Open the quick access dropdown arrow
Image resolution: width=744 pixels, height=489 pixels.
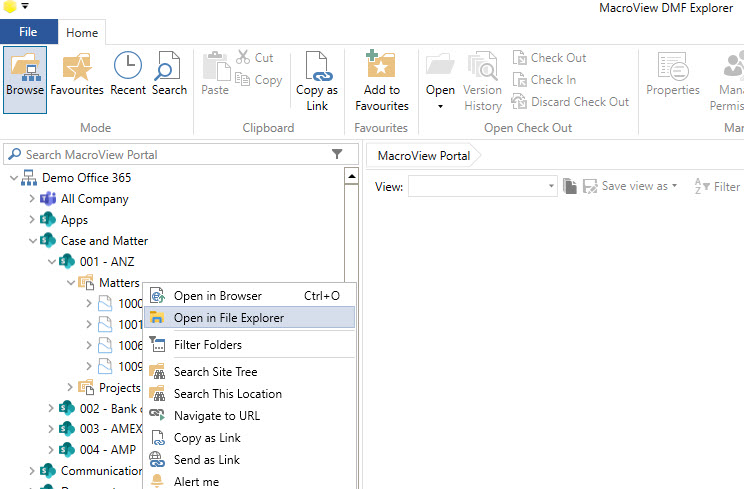[25, 7]
